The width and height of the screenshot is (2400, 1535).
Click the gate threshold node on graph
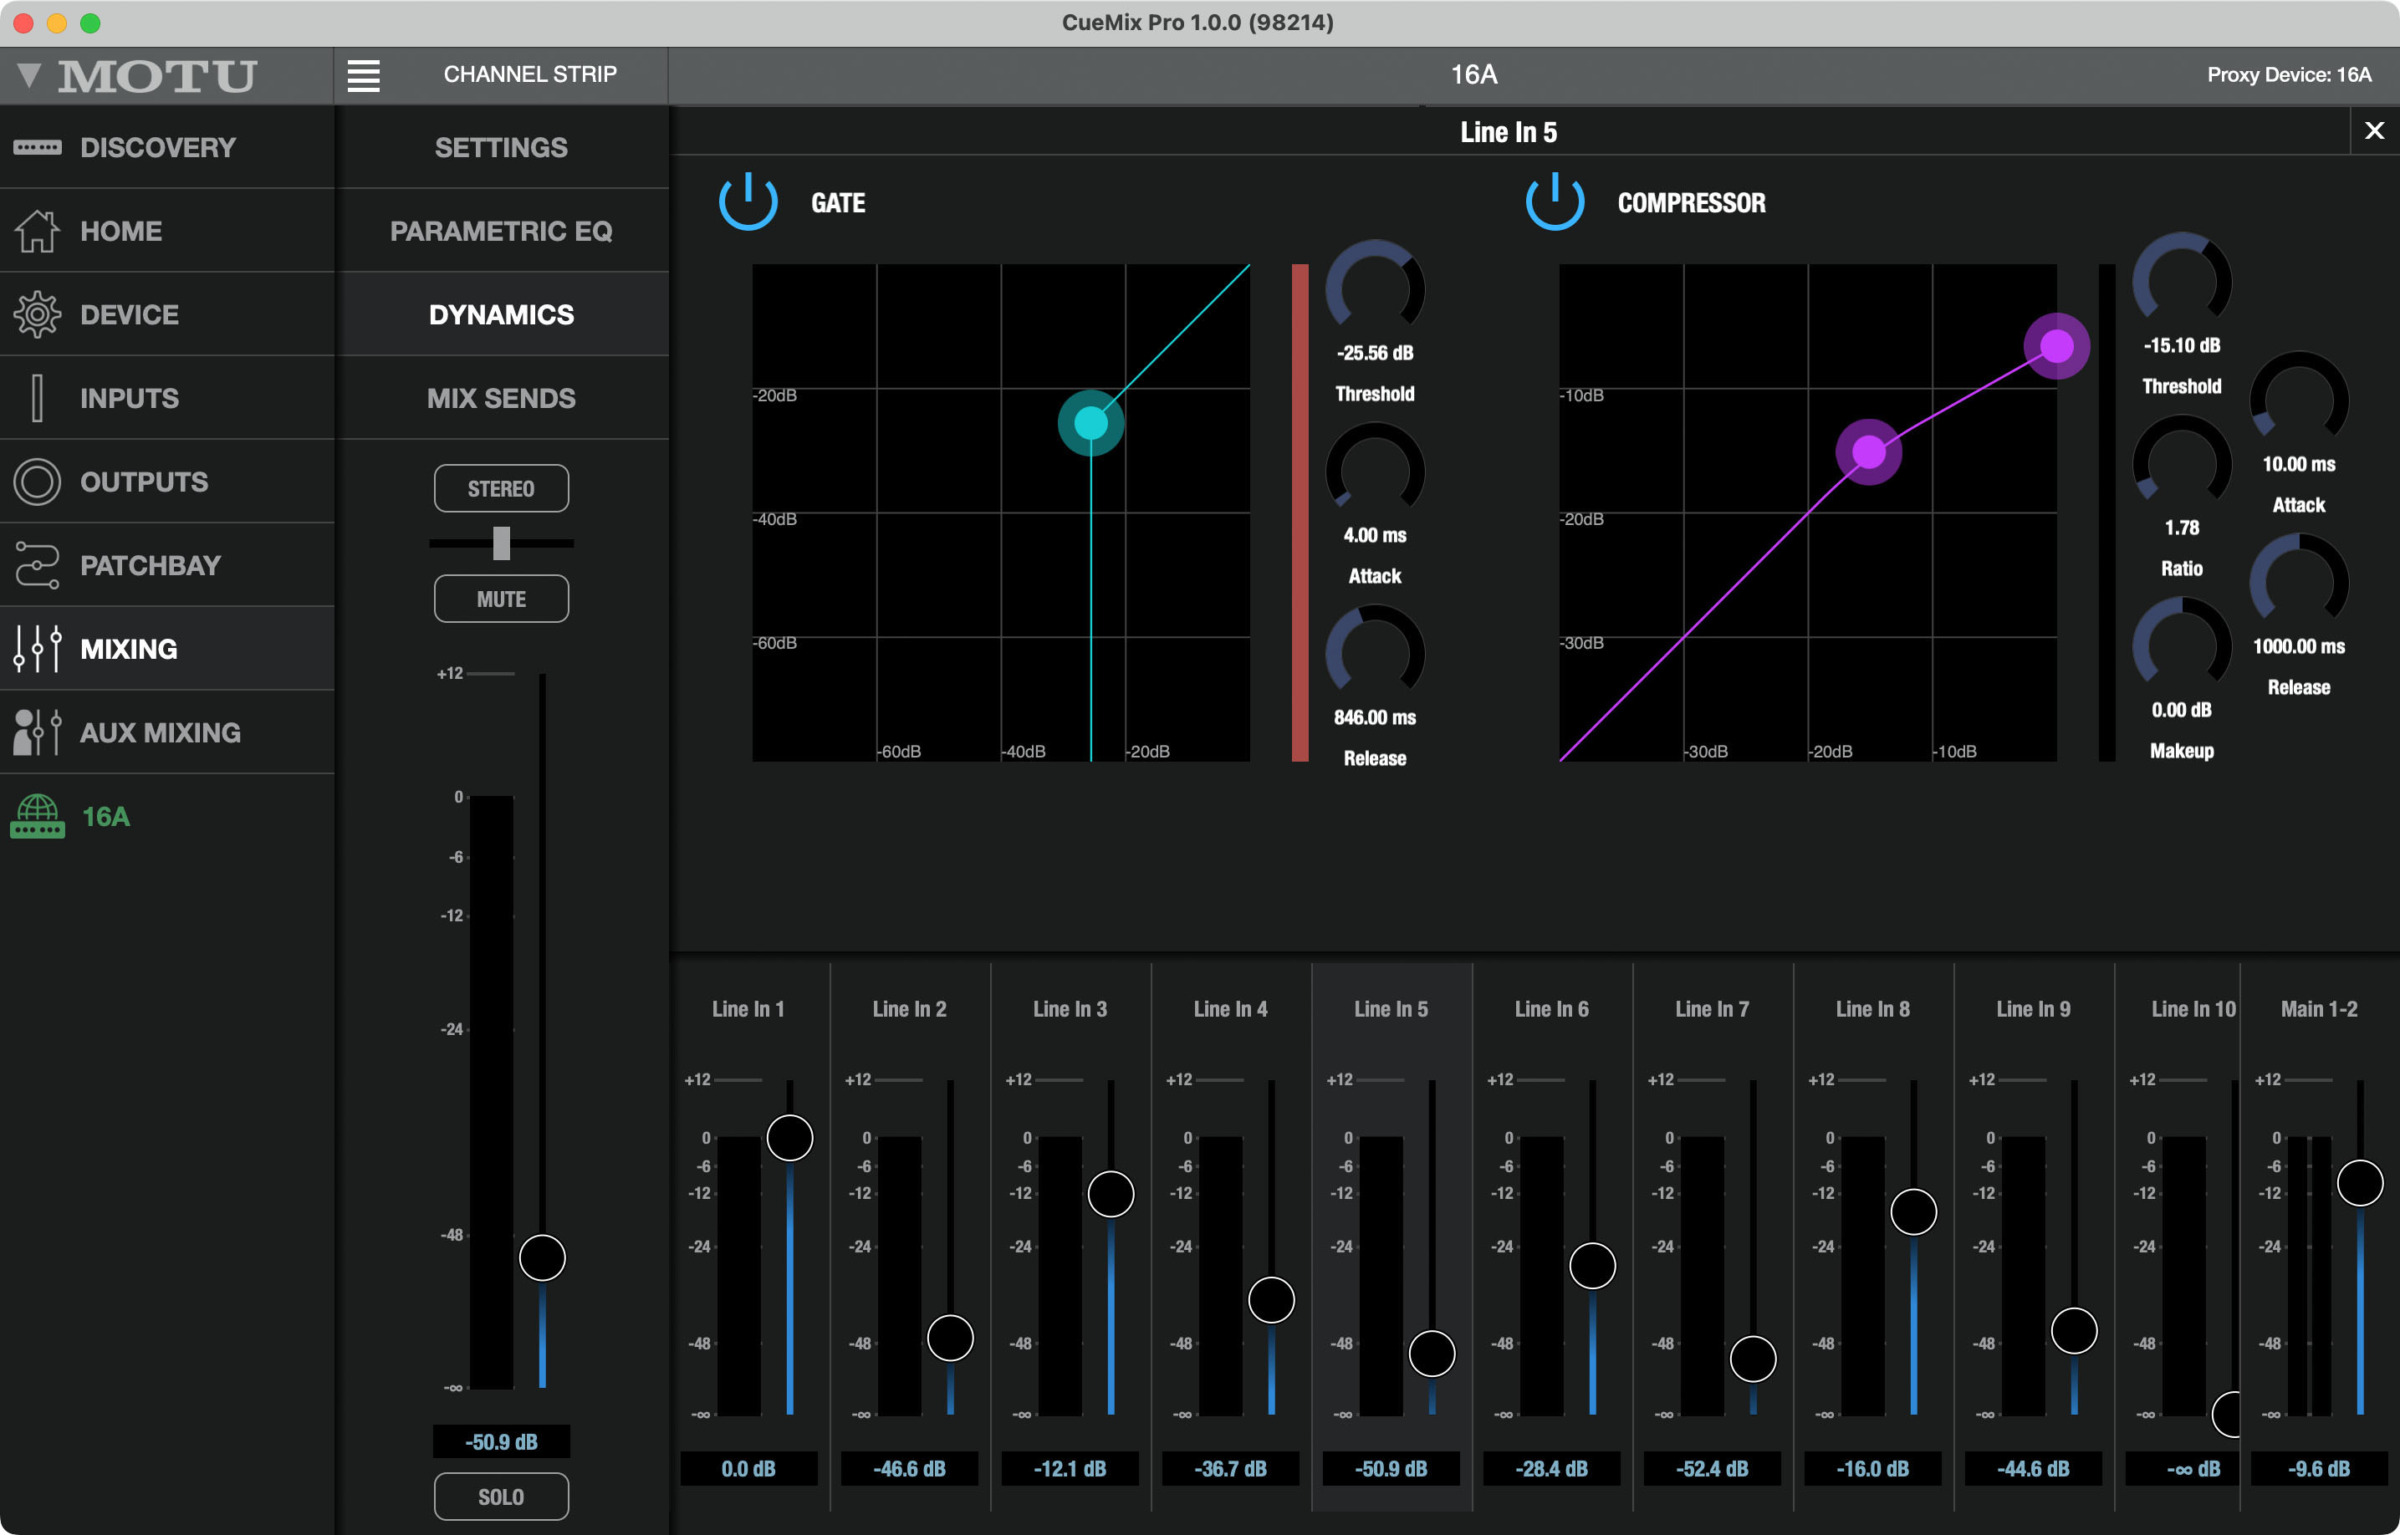tap(1090, 423)
